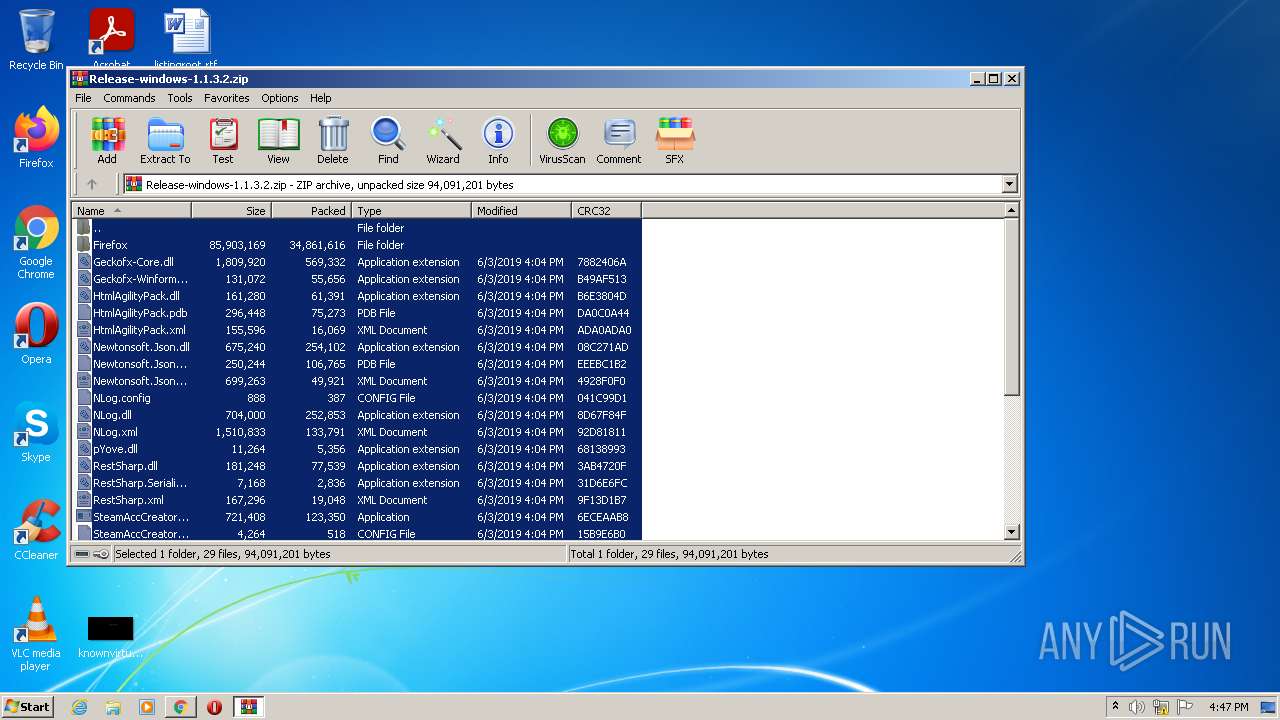This screenshot has width=1280, height=720.
Task: Launch the Wizard tool
Action: (443, 140)
